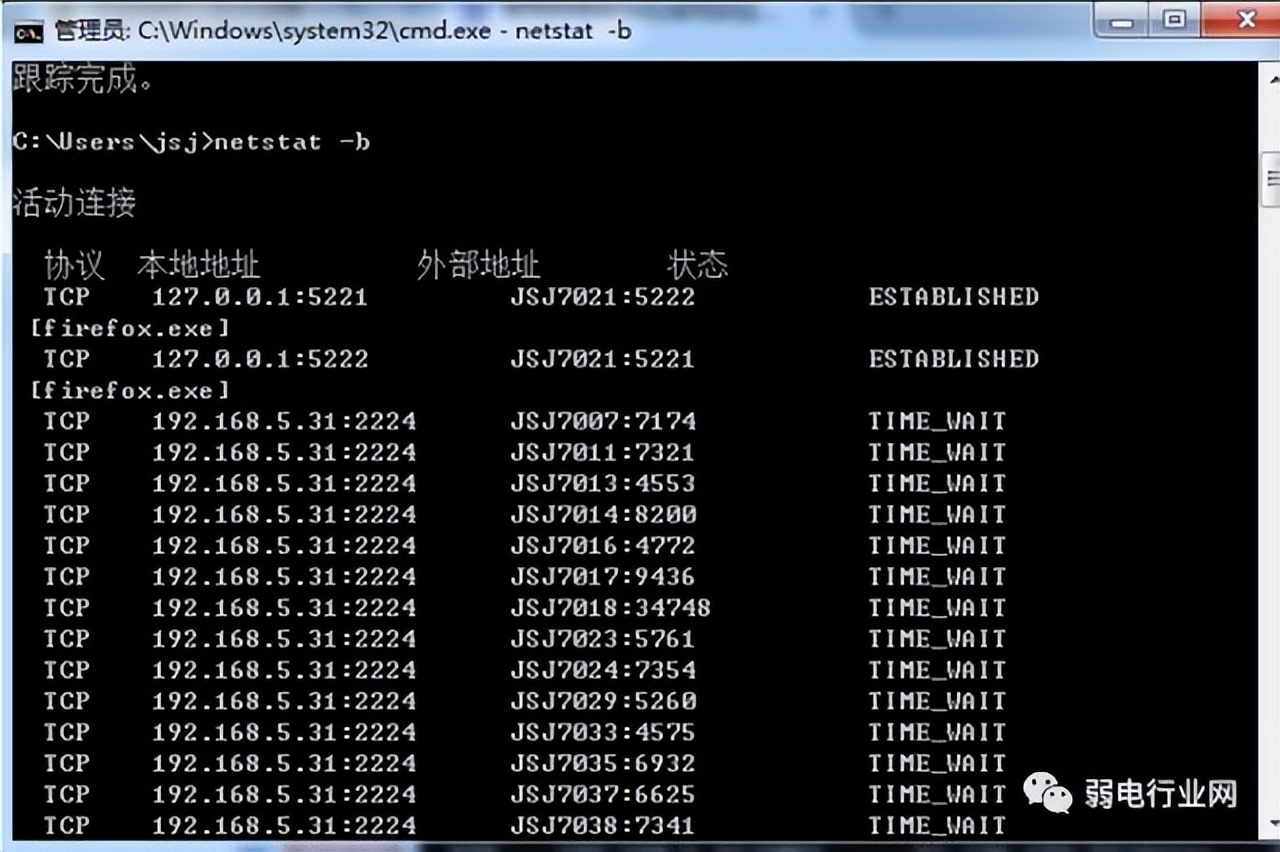Click TCP in the JSJ7016:4772 row

click(x=66, y=545)
